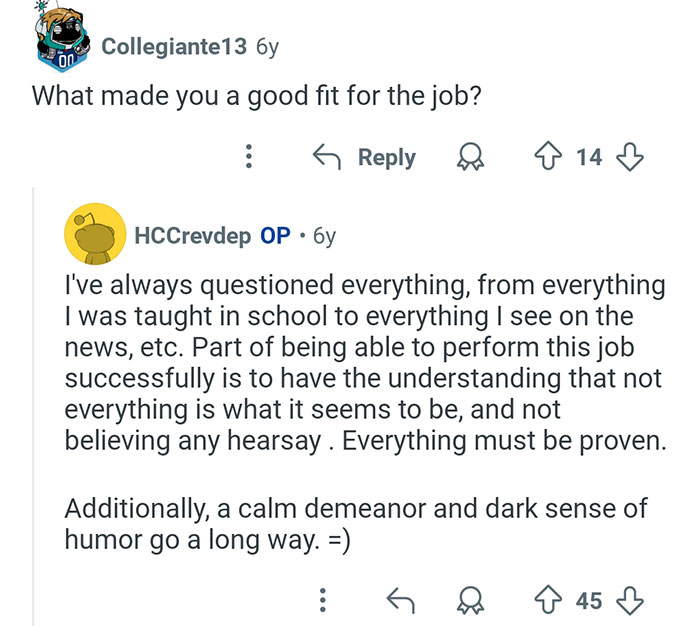Award HCCrevdep's reply

(x=467, y=600)
